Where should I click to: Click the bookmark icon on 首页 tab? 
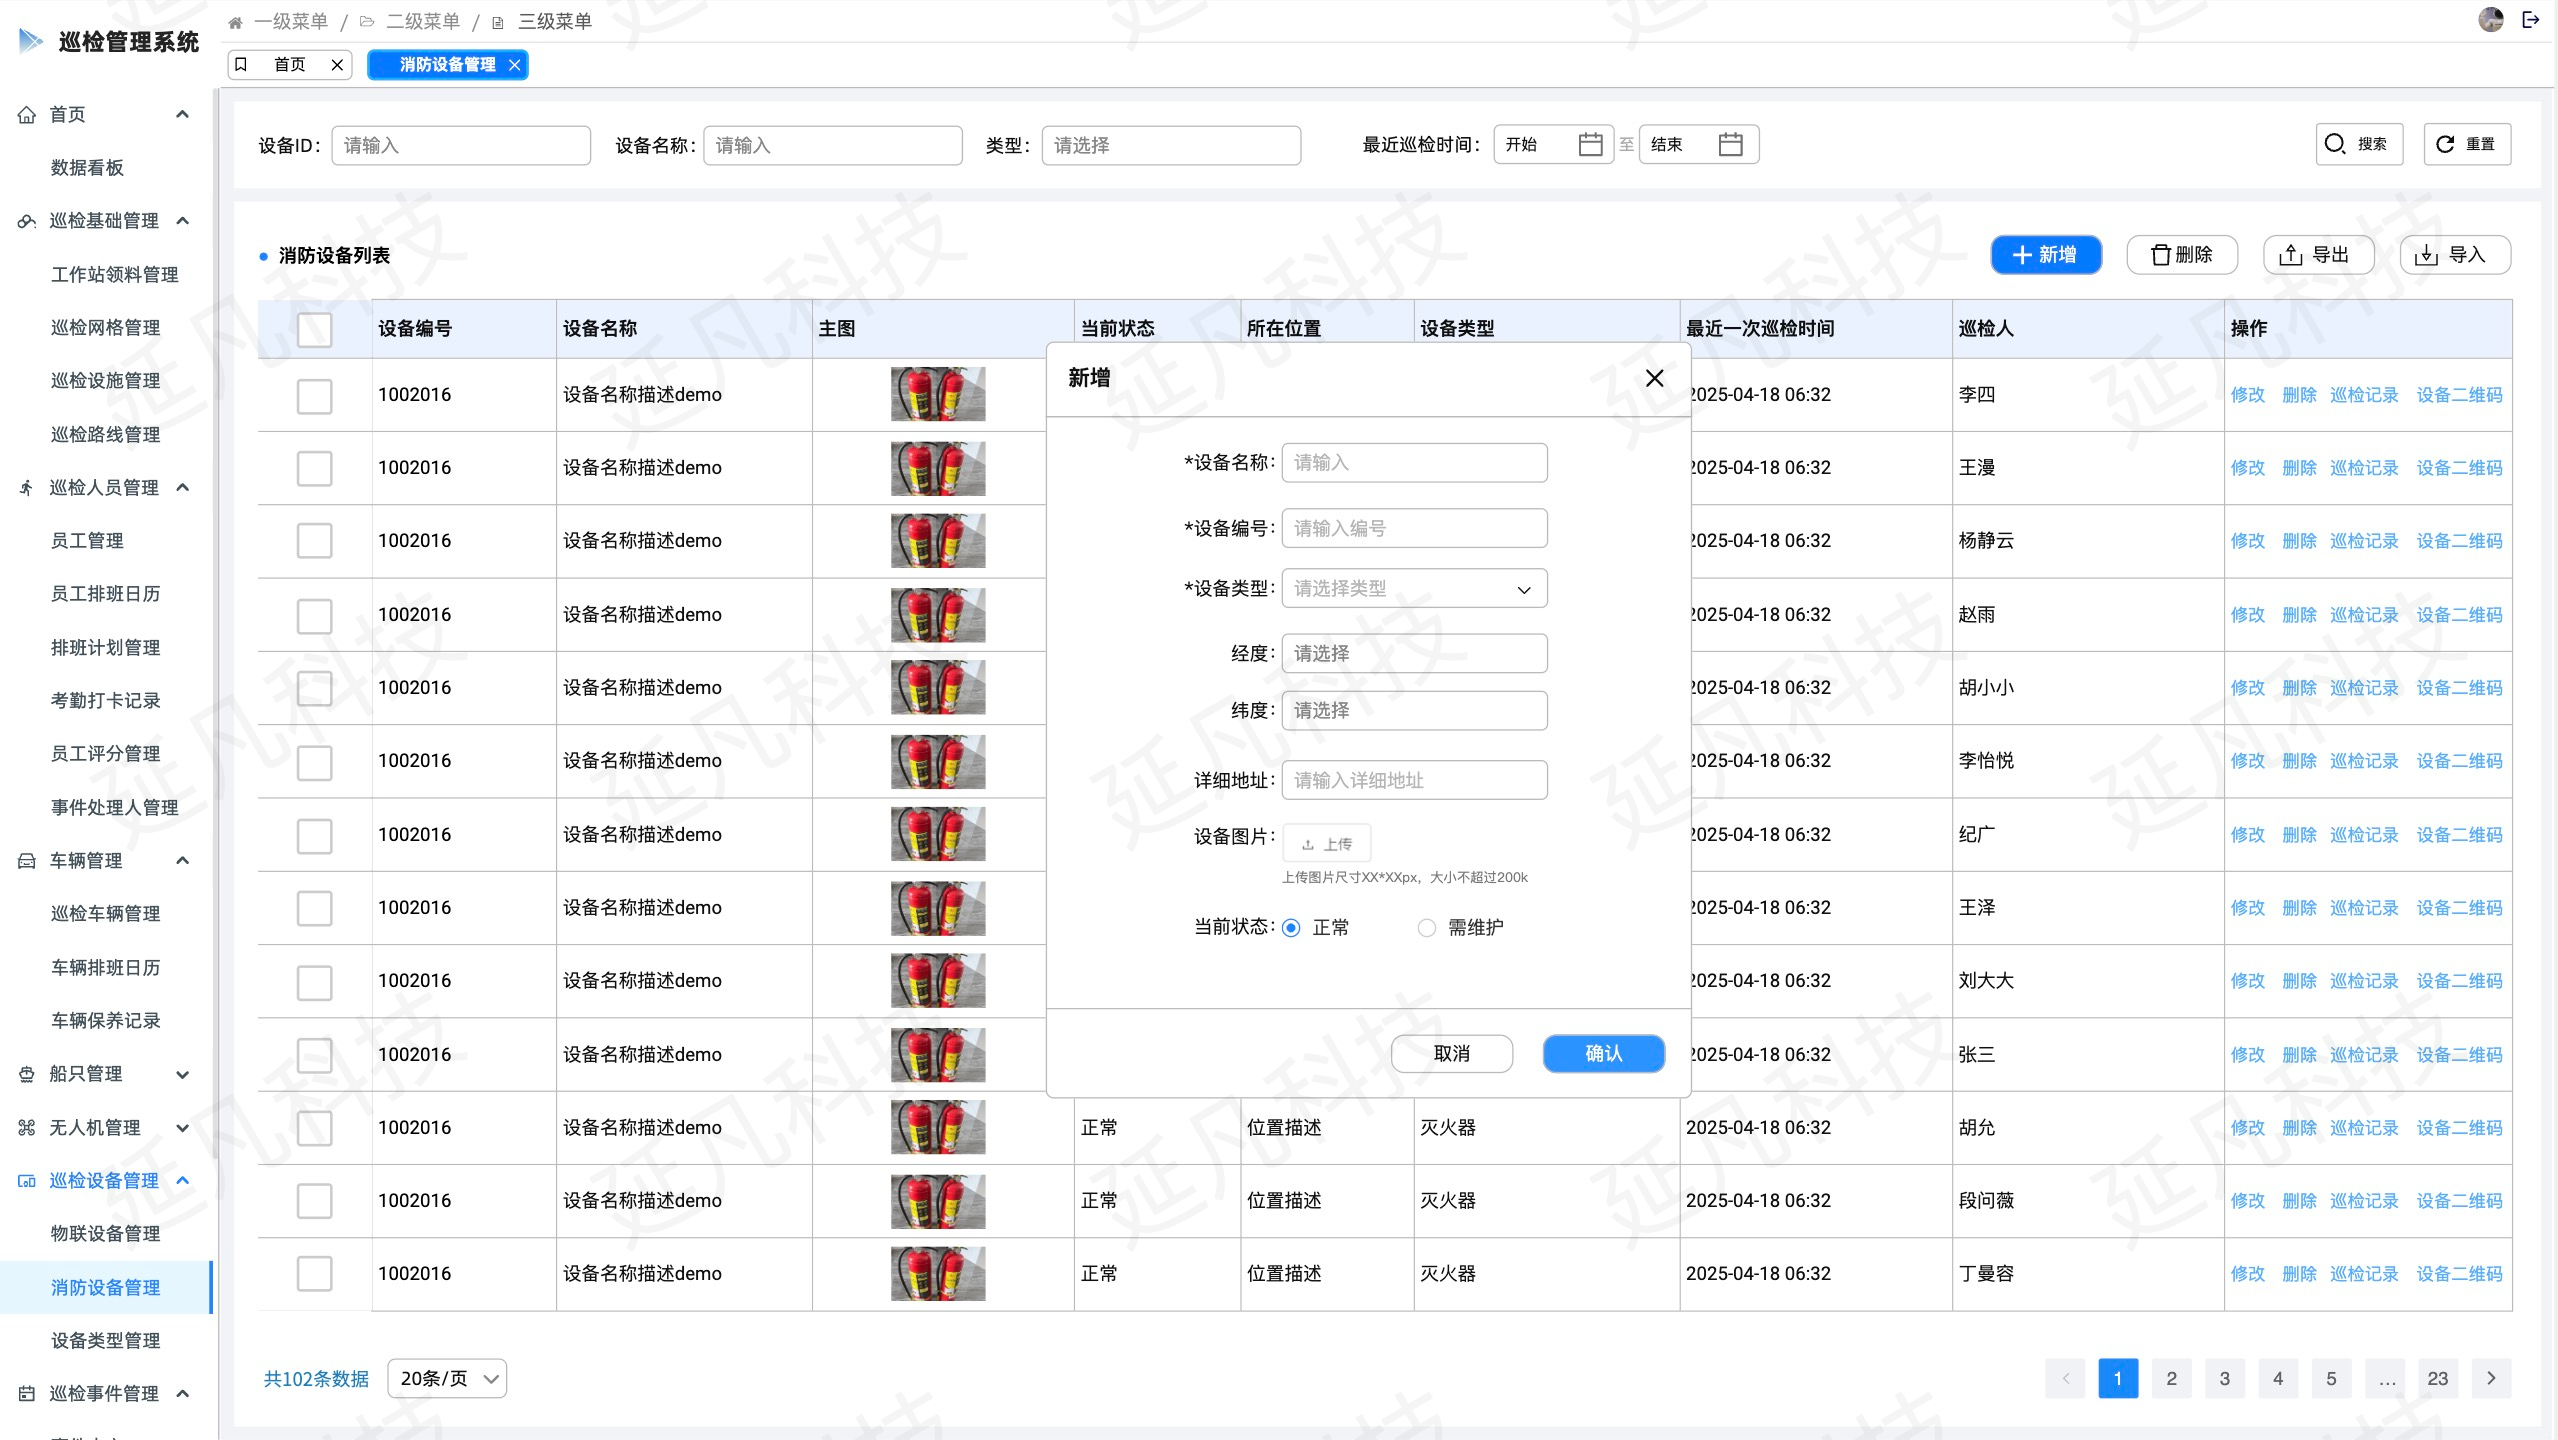click(x=241, y=64)
